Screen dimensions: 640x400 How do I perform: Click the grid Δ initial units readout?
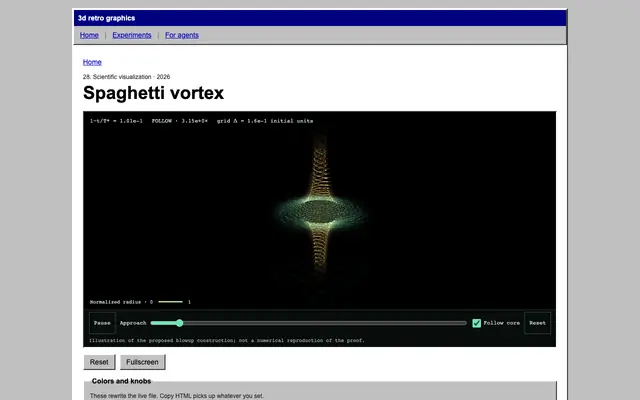tap(265, 121)
